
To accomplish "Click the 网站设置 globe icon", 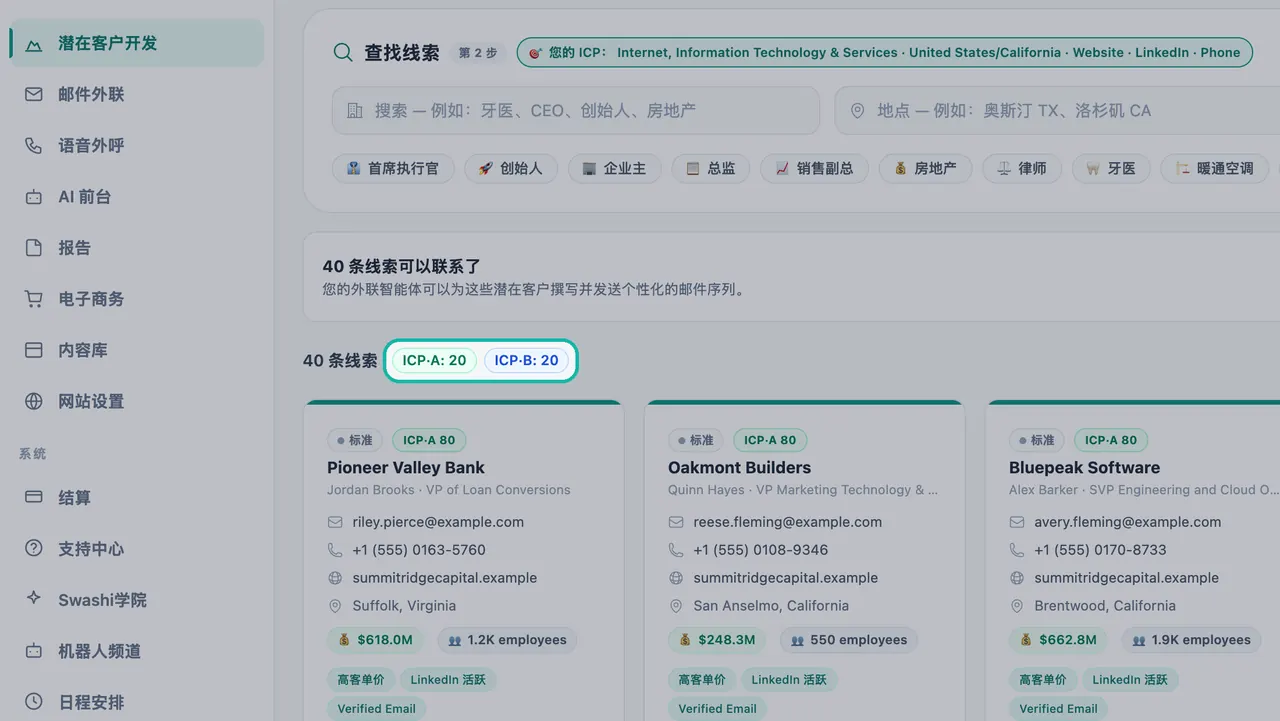I will (x=34, y=401).
